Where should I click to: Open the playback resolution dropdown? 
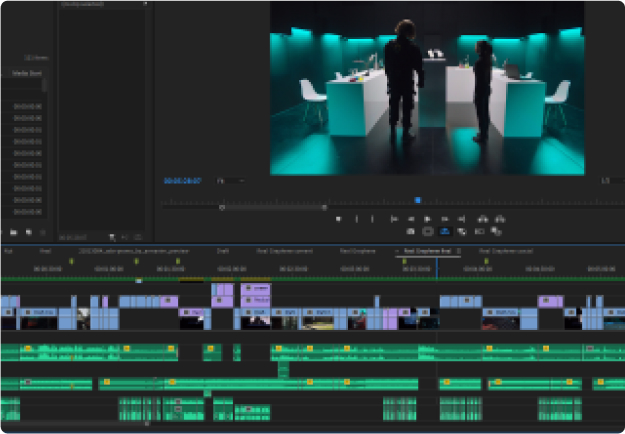[x=605, y=181]
